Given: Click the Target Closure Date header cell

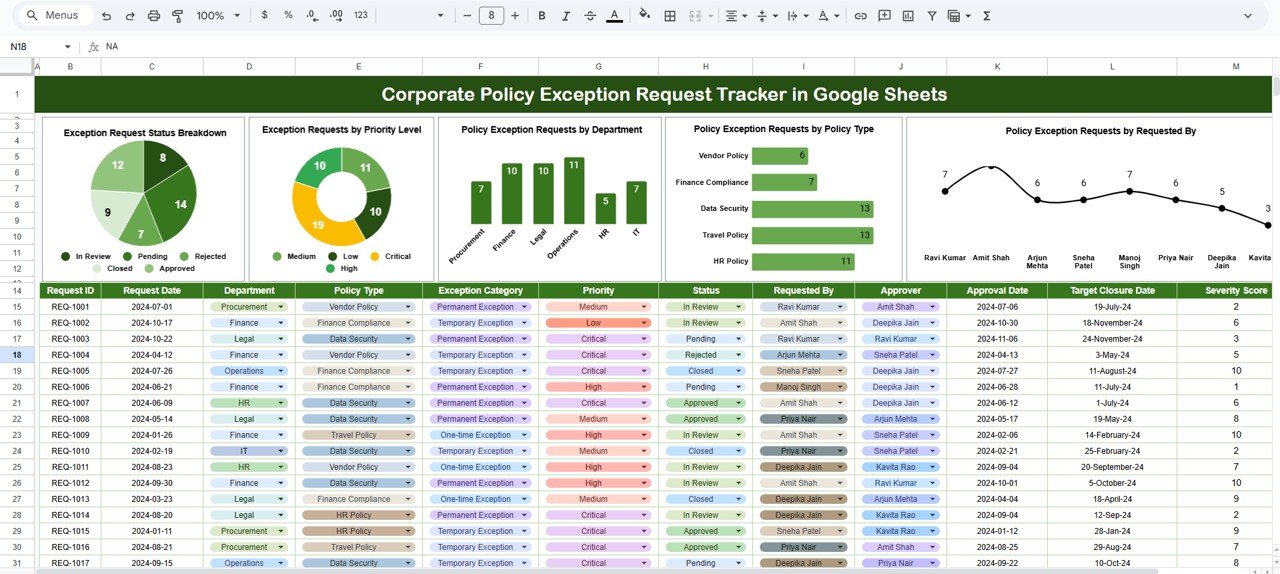Looking at the screenshot, I should coord(1112,291).
